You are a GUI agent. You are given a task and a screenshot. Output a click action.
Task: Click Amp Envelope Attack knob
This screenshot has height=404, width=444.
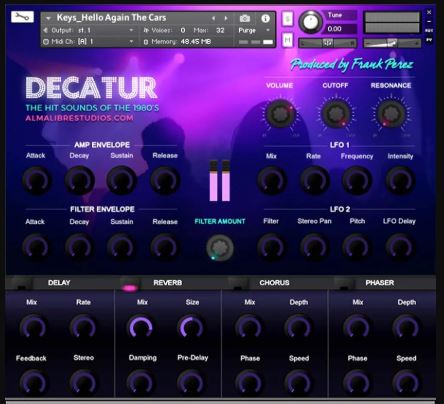36,180
